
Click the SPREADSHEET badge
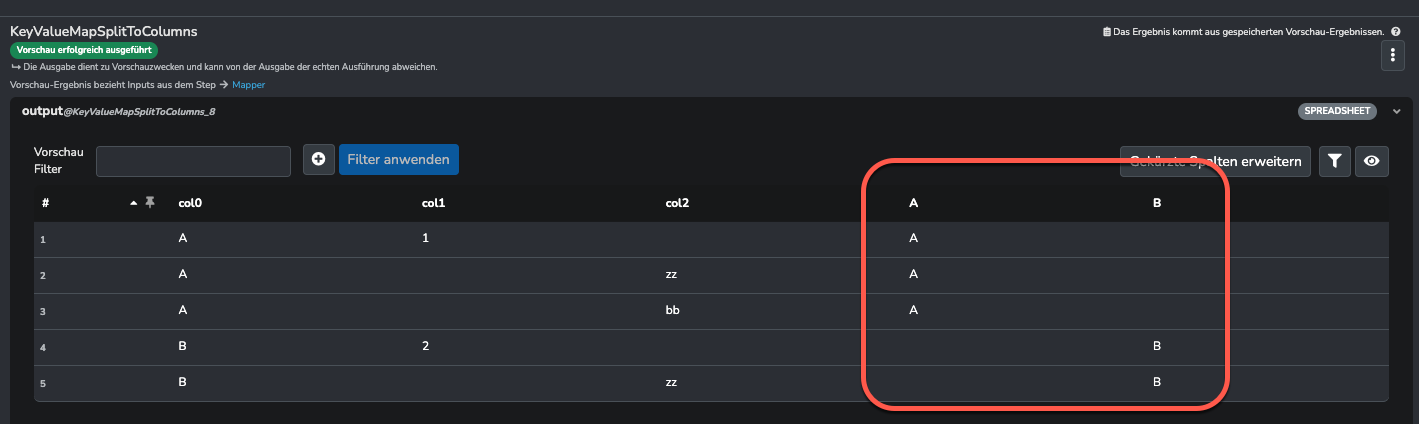click(x=1337, y=111)
